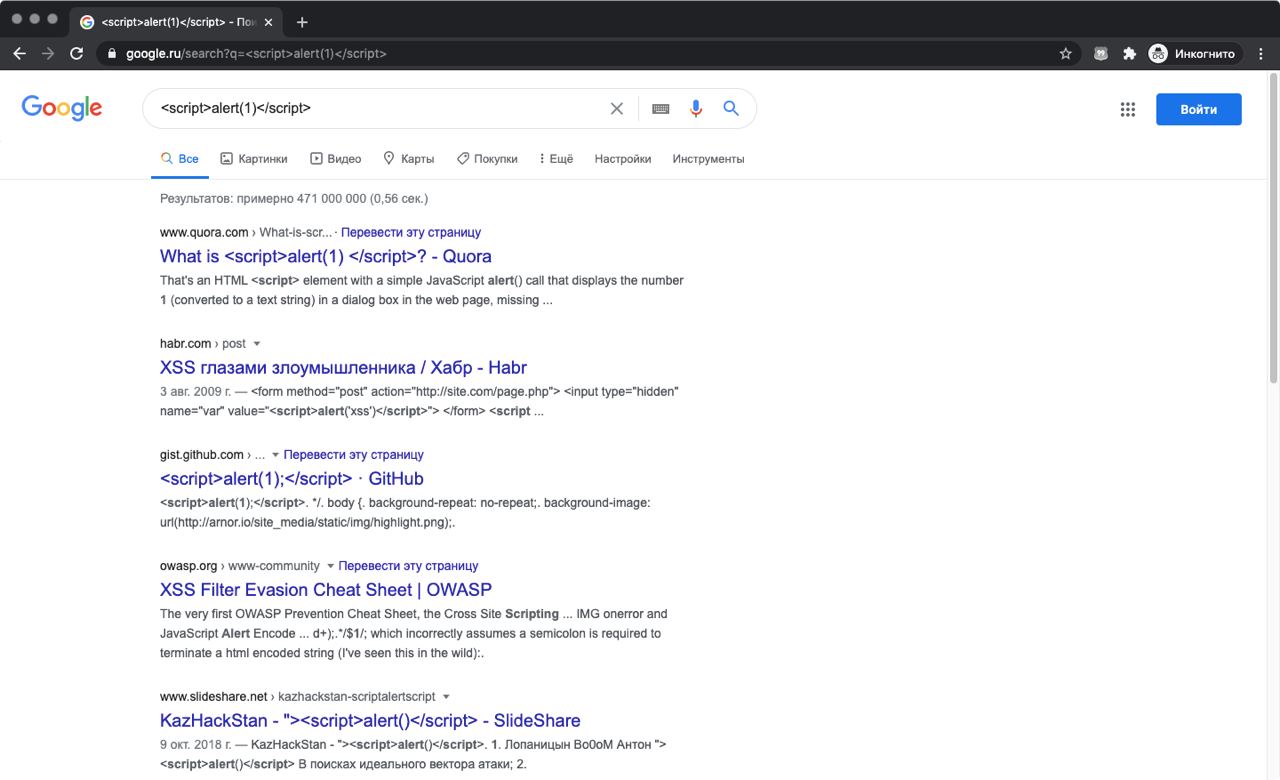Switch to the Видео tab

(x=336, y=159)
